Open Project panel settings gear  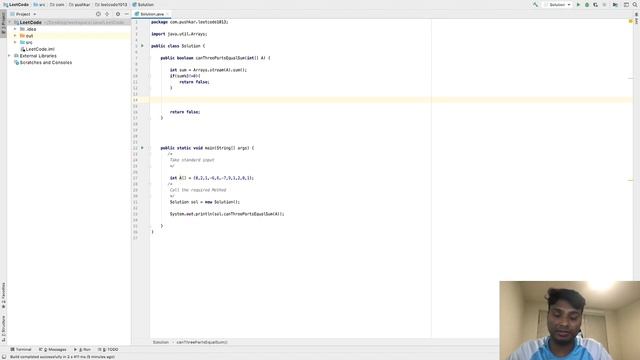tap(118, 14)
